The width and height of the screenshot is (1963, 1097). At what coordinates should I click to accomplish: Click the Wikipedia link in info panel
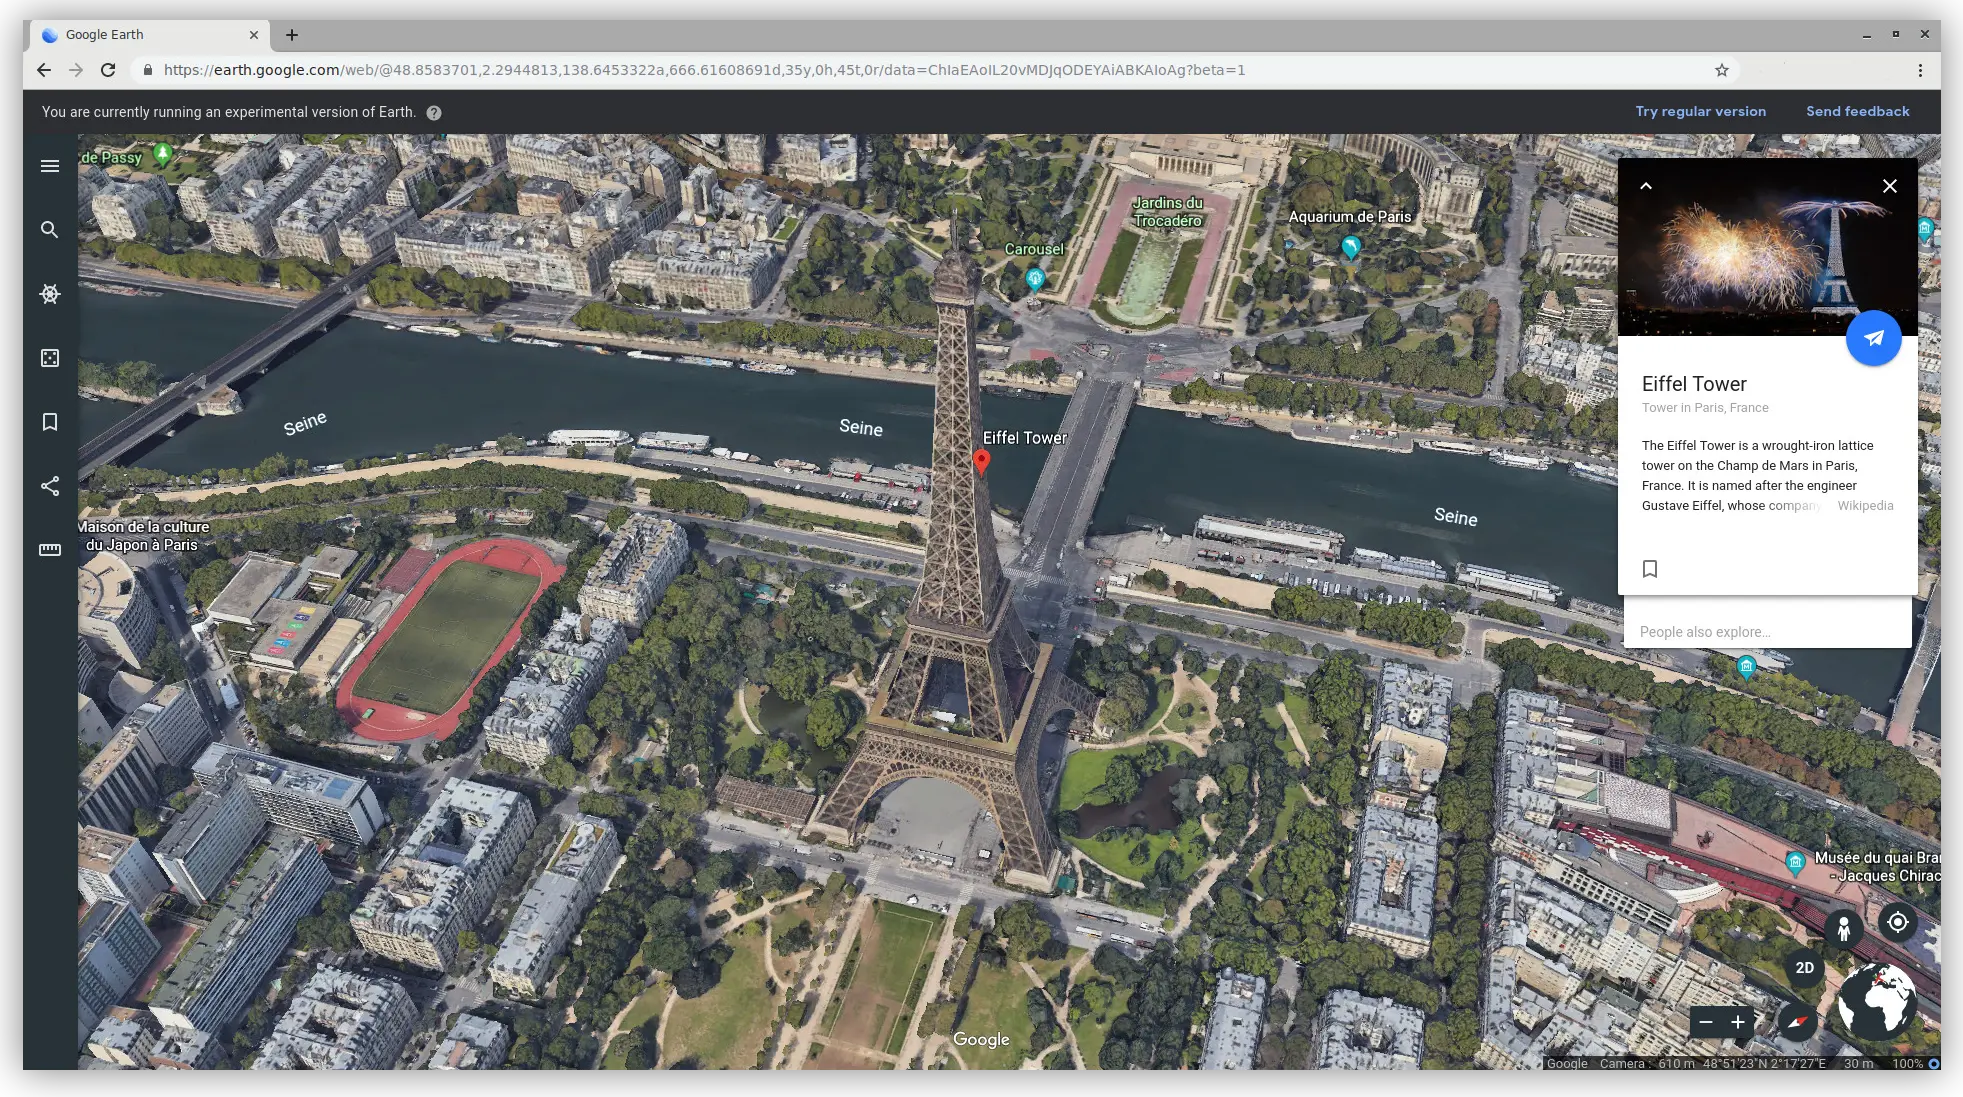(1866, 505)
